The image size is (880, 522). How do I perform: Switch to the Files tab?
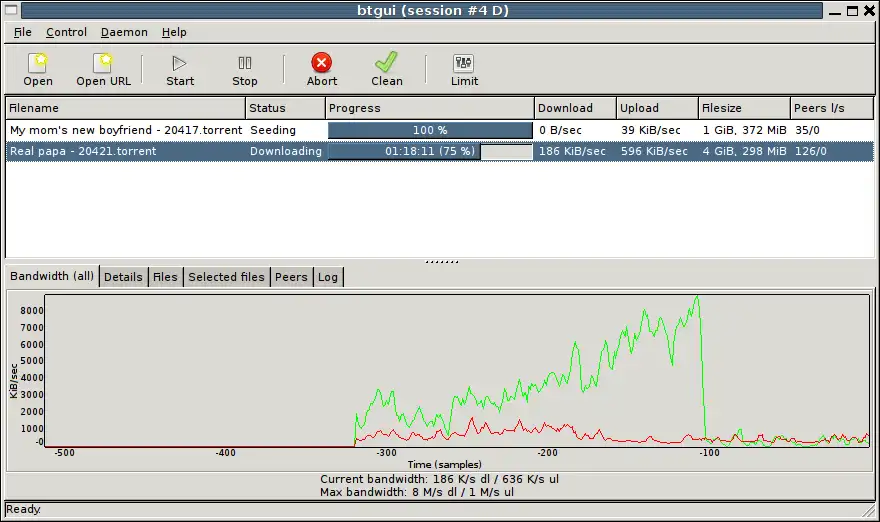165,277
